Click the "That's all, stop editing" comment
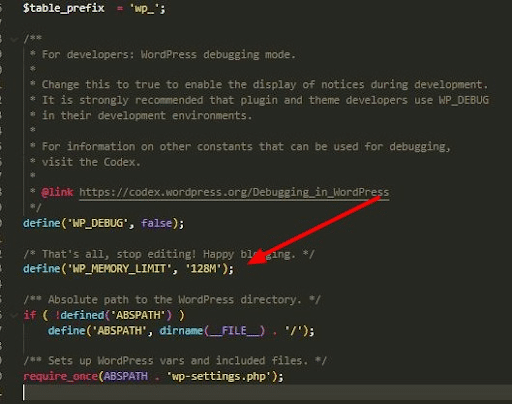The height and width of the screenshot is (404, 512). click(x=169, y=254)
